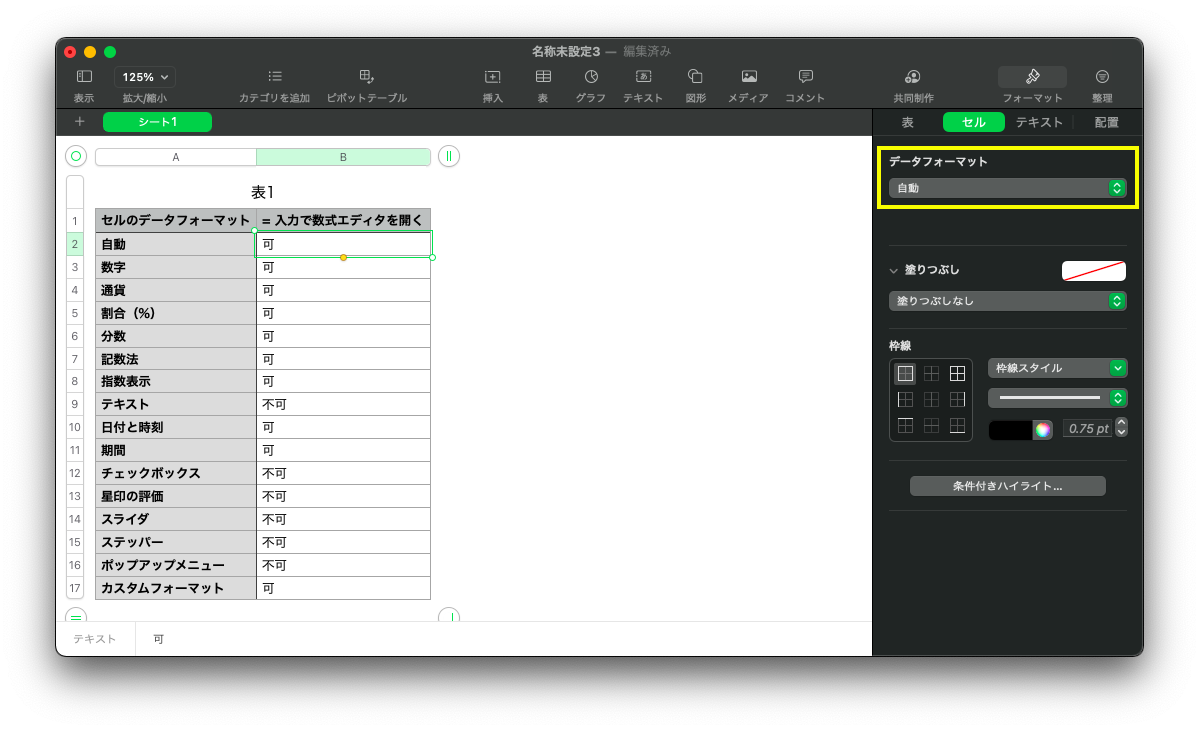Add a comment with コメント icon
Image resolution: width=1199 pixels, height=730 pixels.
(805, 77)
